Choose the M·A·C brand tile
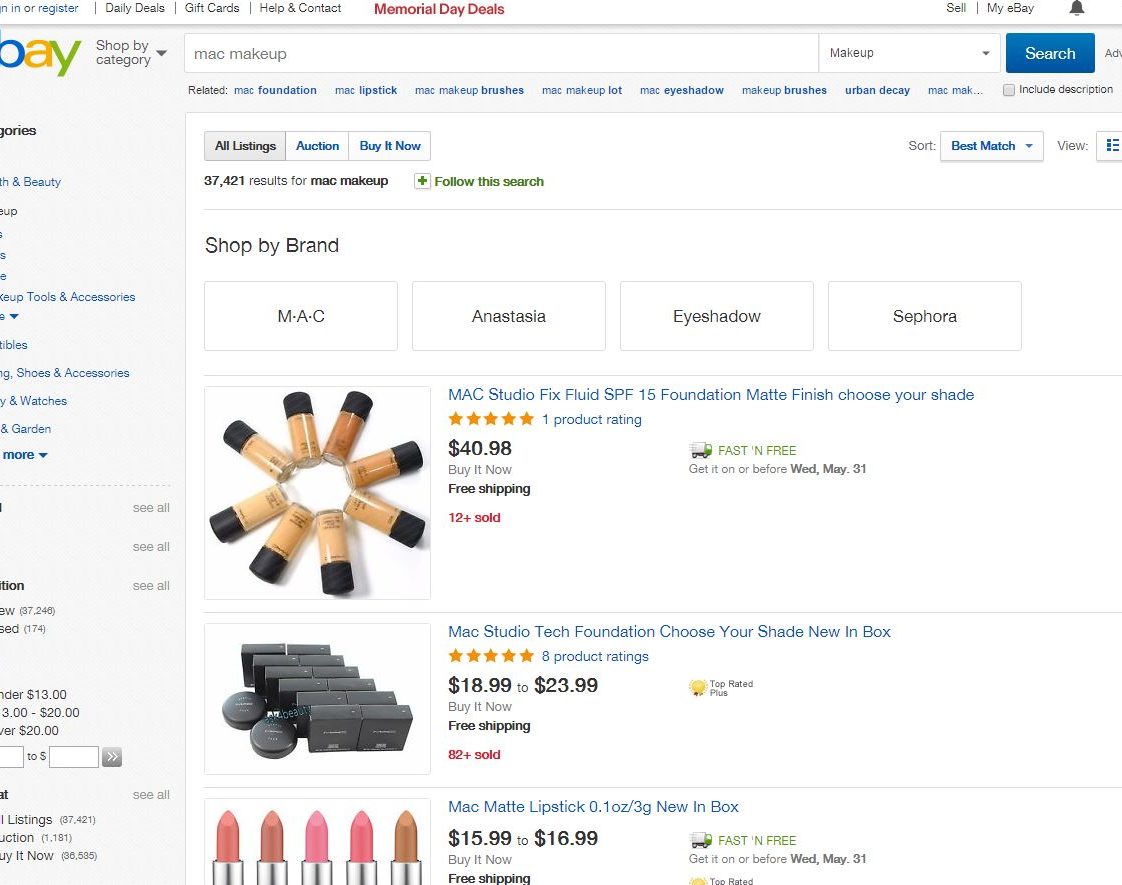Image resolution: width=1122 pixels, height=885 pixels. tap(301, 316)
